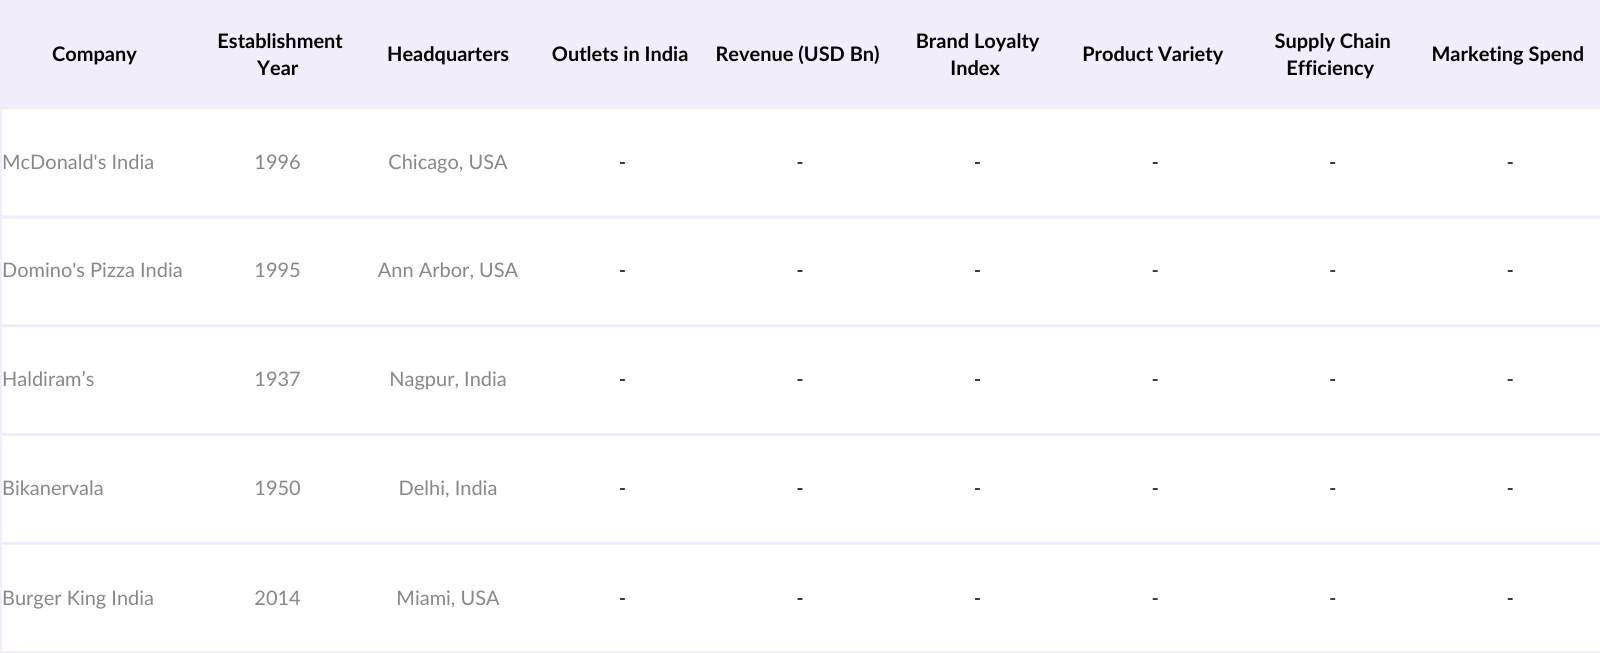Click the Domino's Pizza India cell
The height and width of the screenshot is (653, 1600).
pyautogui.click(x=92, y=270)
